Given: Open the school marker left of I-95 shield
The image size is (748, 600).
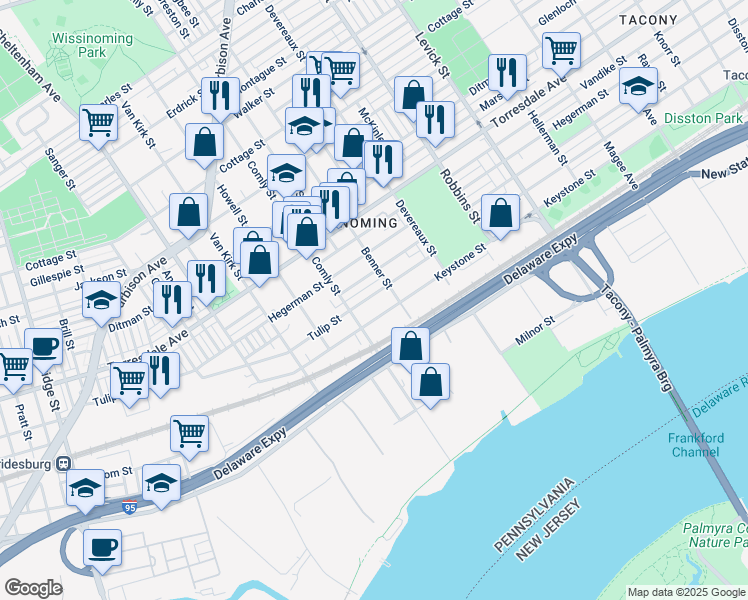Looking at the screenshot, I should pyautogui.click(x=85, y=489).
